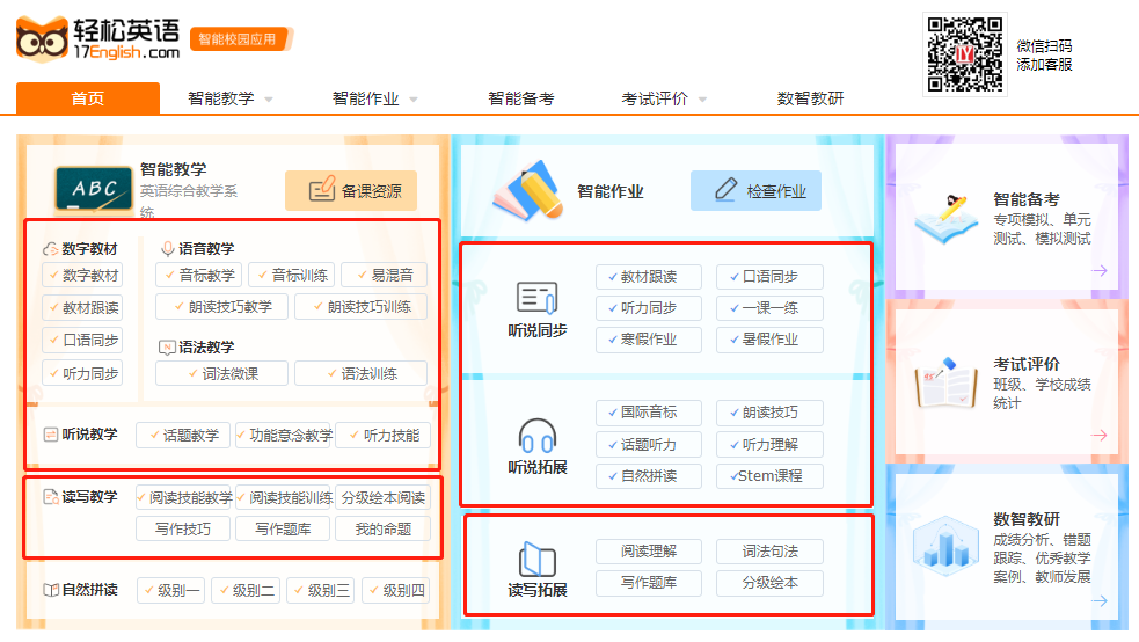Click the pencil and books 智能作业 icon
1139x642 pixels.
[x=527, y=191]
